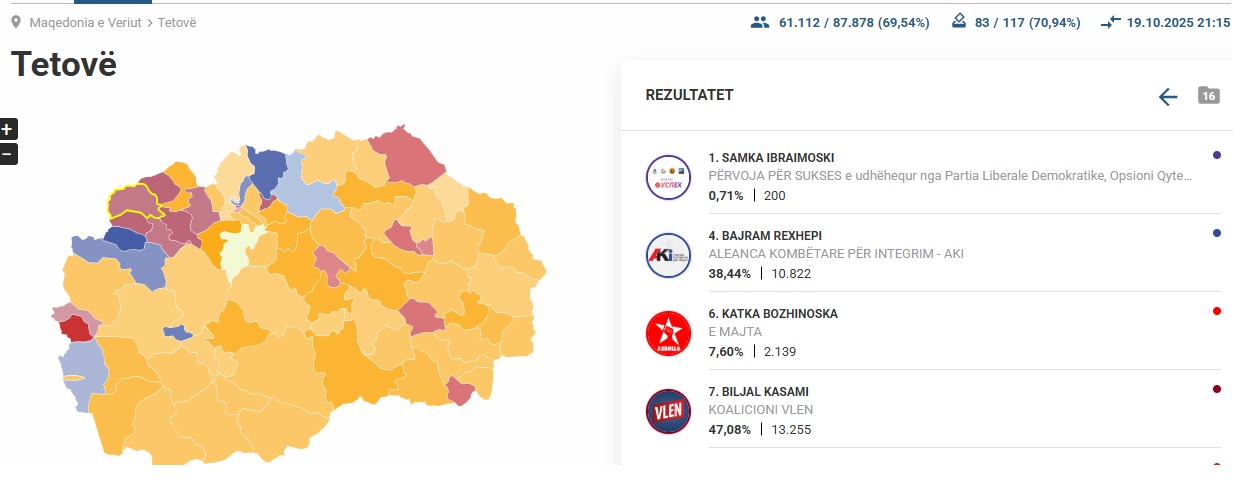Click the voter turnout people icon
This screenshot has height=485, width=1233.
760,22
